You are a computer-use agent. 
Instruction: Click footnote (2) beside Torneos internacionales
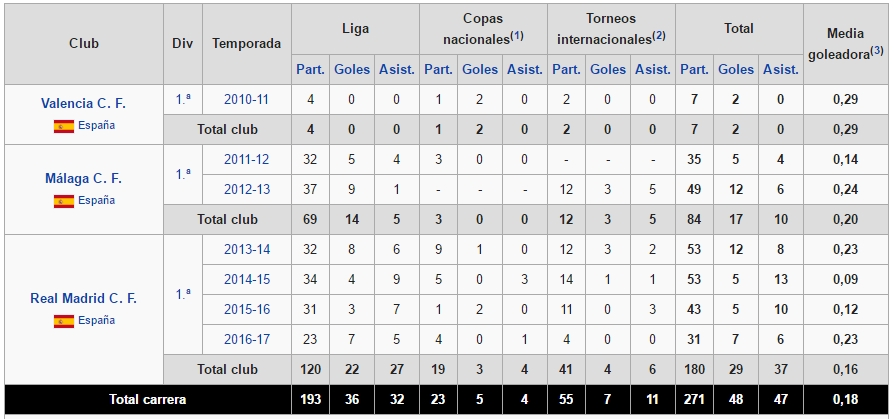658,35
